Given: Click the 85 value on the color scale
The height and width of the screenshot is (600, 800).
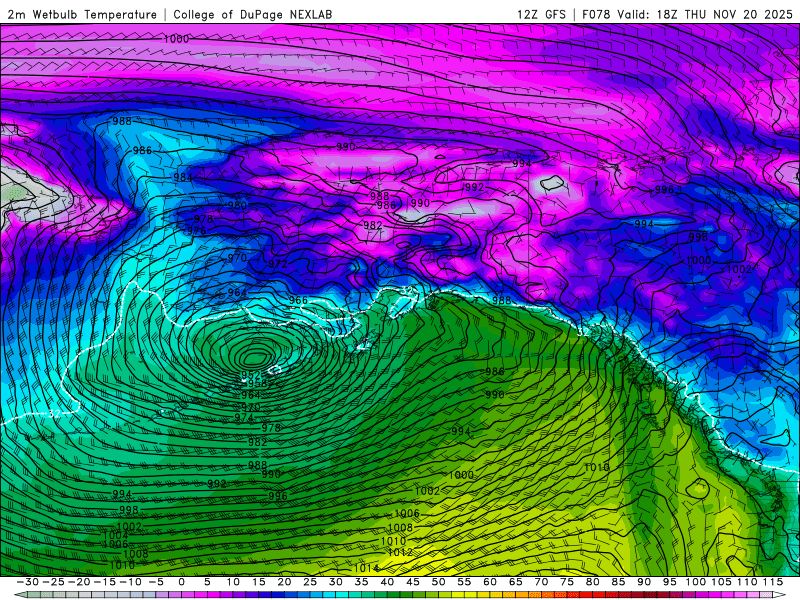Looking at the screenshot, I should [x=618, y=582].
